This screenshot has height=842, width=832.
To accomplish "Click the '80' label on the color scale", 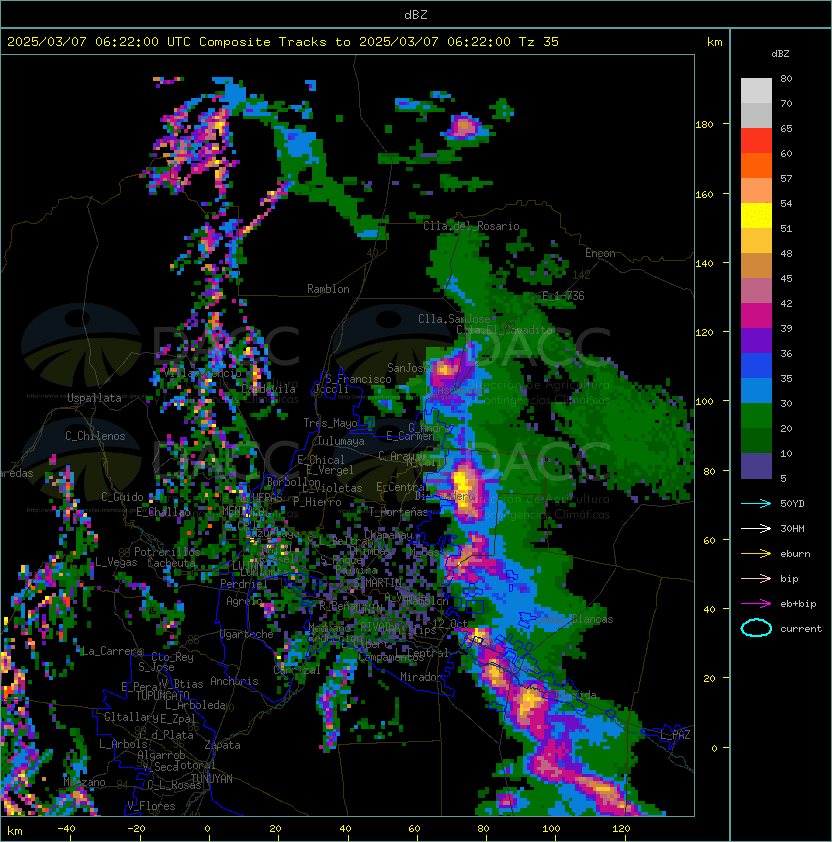I will (x=786, y=78).
